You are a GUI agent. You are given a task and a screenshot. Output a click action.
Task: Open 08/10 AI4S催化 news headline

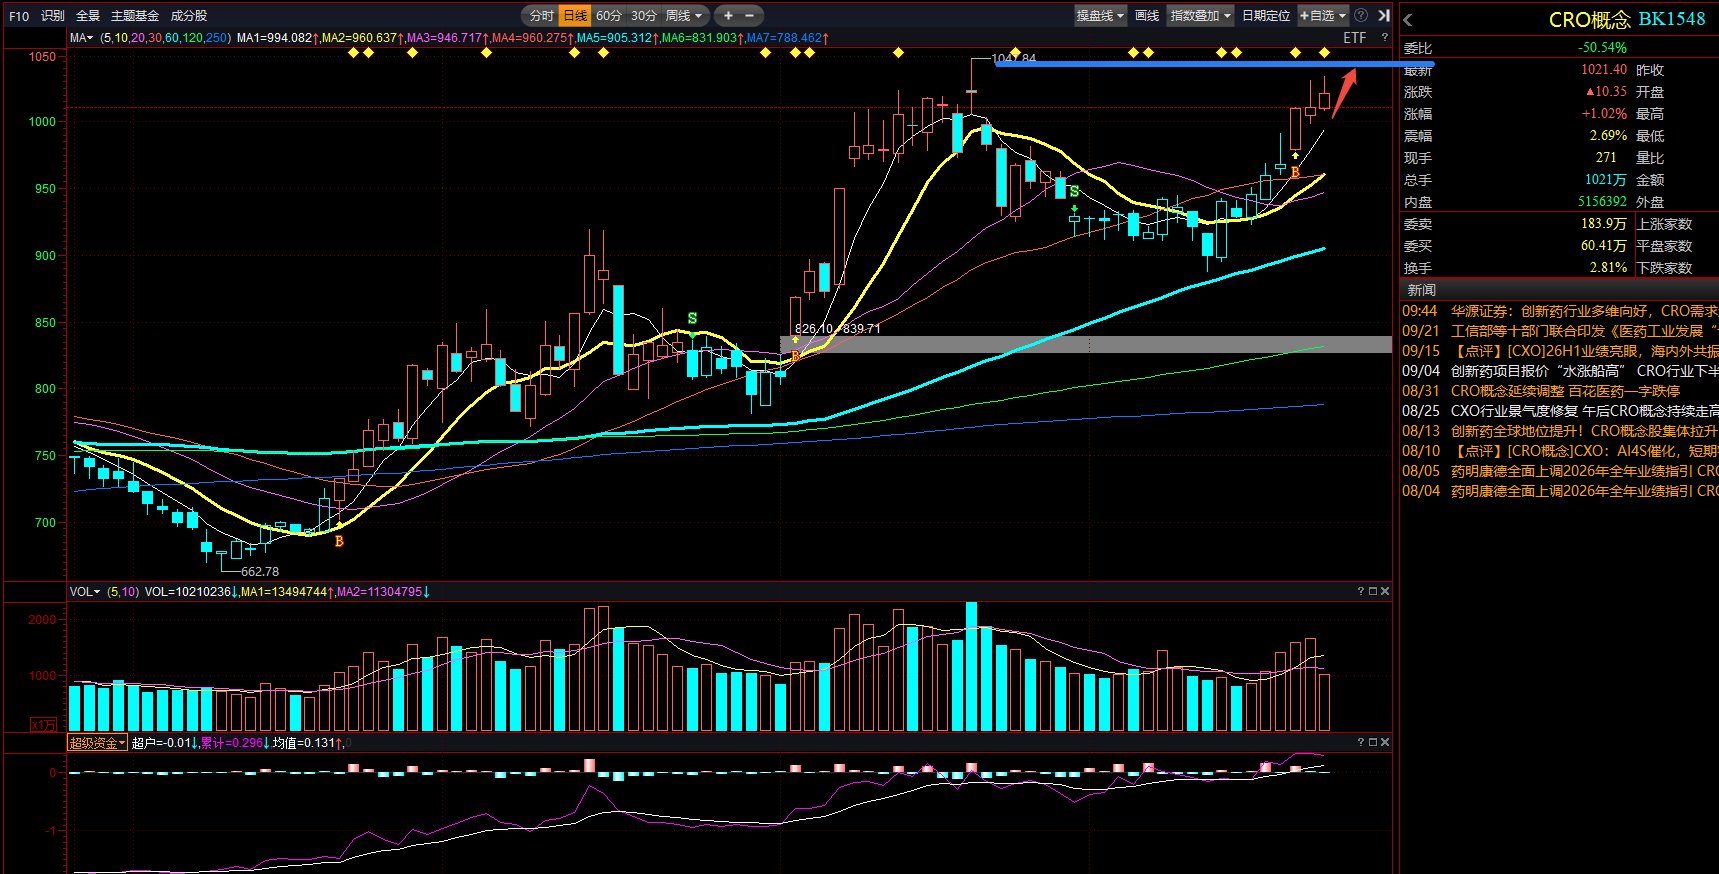click(x=1560, y=451)
